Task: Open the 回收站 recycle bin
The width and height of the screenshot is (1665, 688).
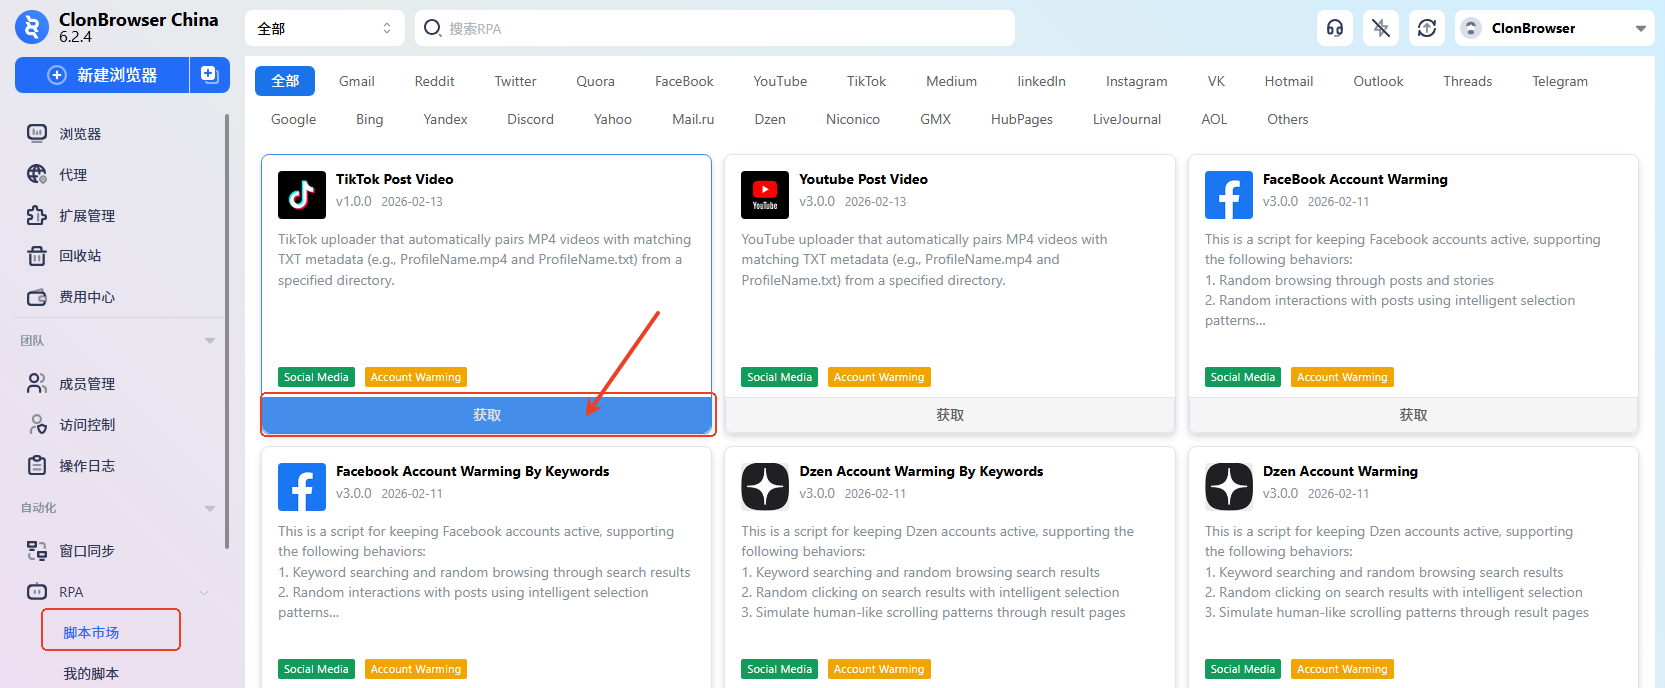Action: pos(79,256)
